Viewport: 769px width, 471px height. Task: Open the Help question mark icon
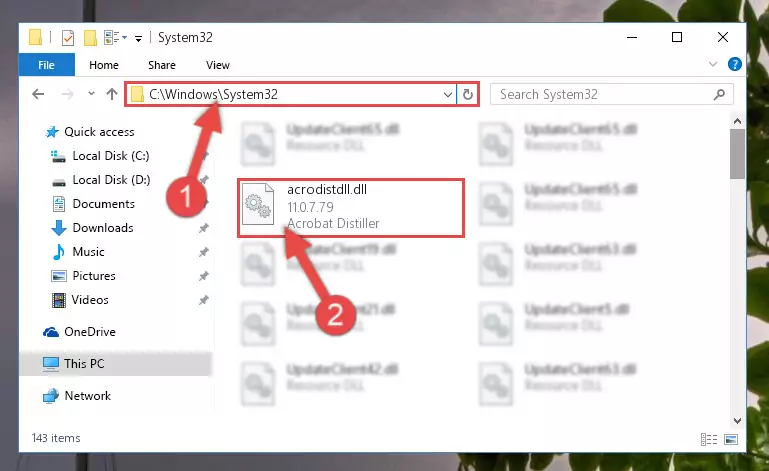coord(734,64)
